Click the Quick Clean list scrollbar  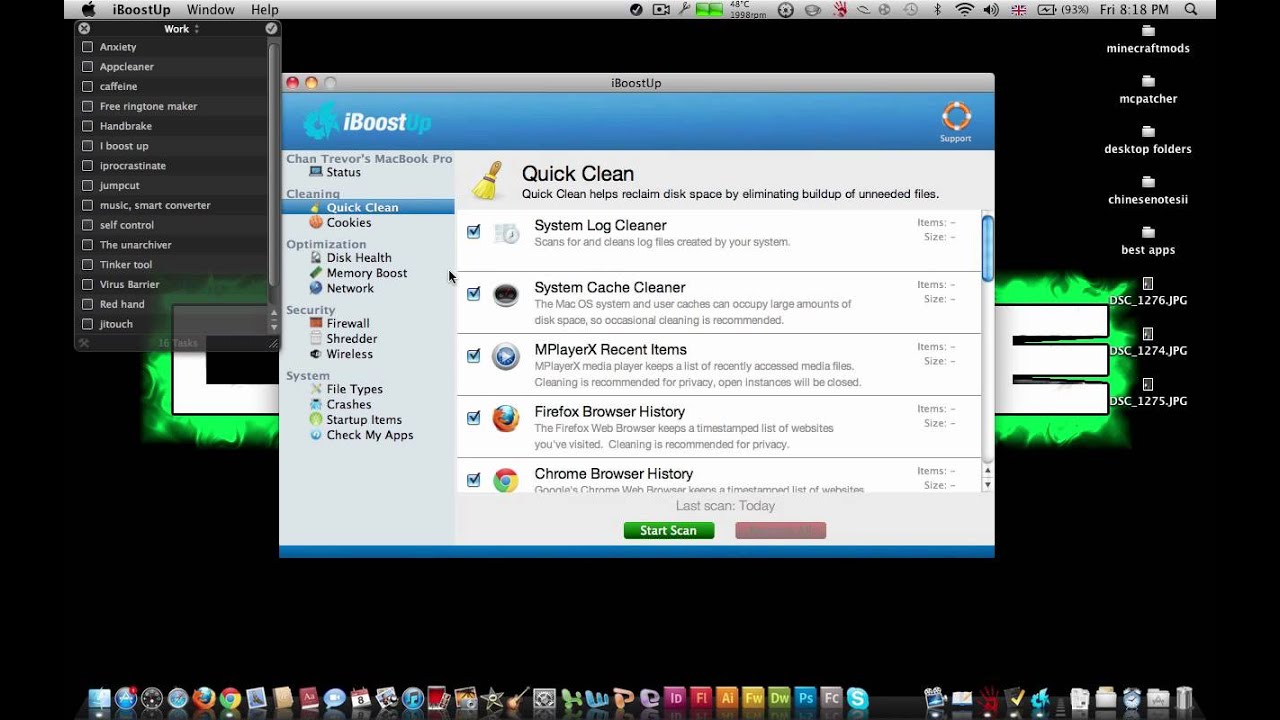(x=988, y=247)
